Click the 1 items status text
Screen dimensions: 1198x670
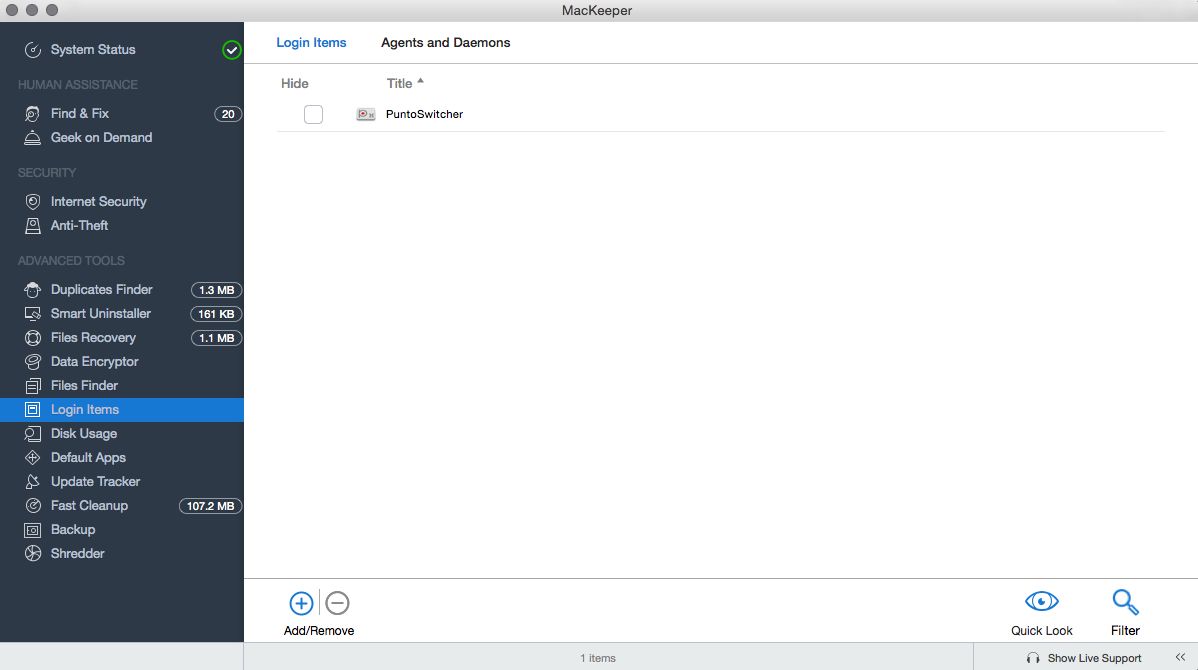point(597,658)
